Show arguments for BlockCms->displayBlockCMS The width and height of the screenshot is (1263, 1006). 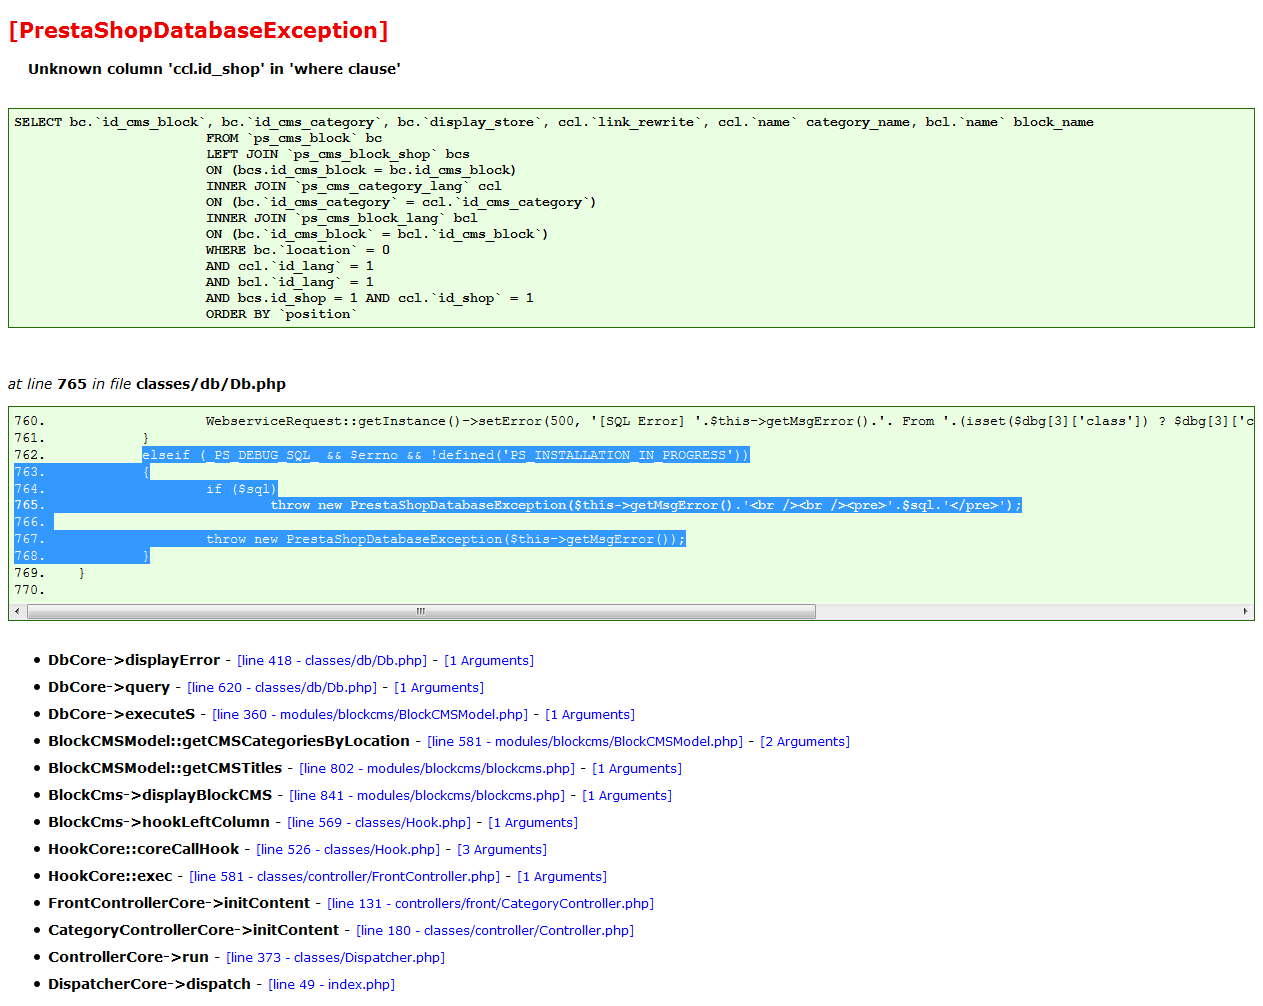pos(627,796)
